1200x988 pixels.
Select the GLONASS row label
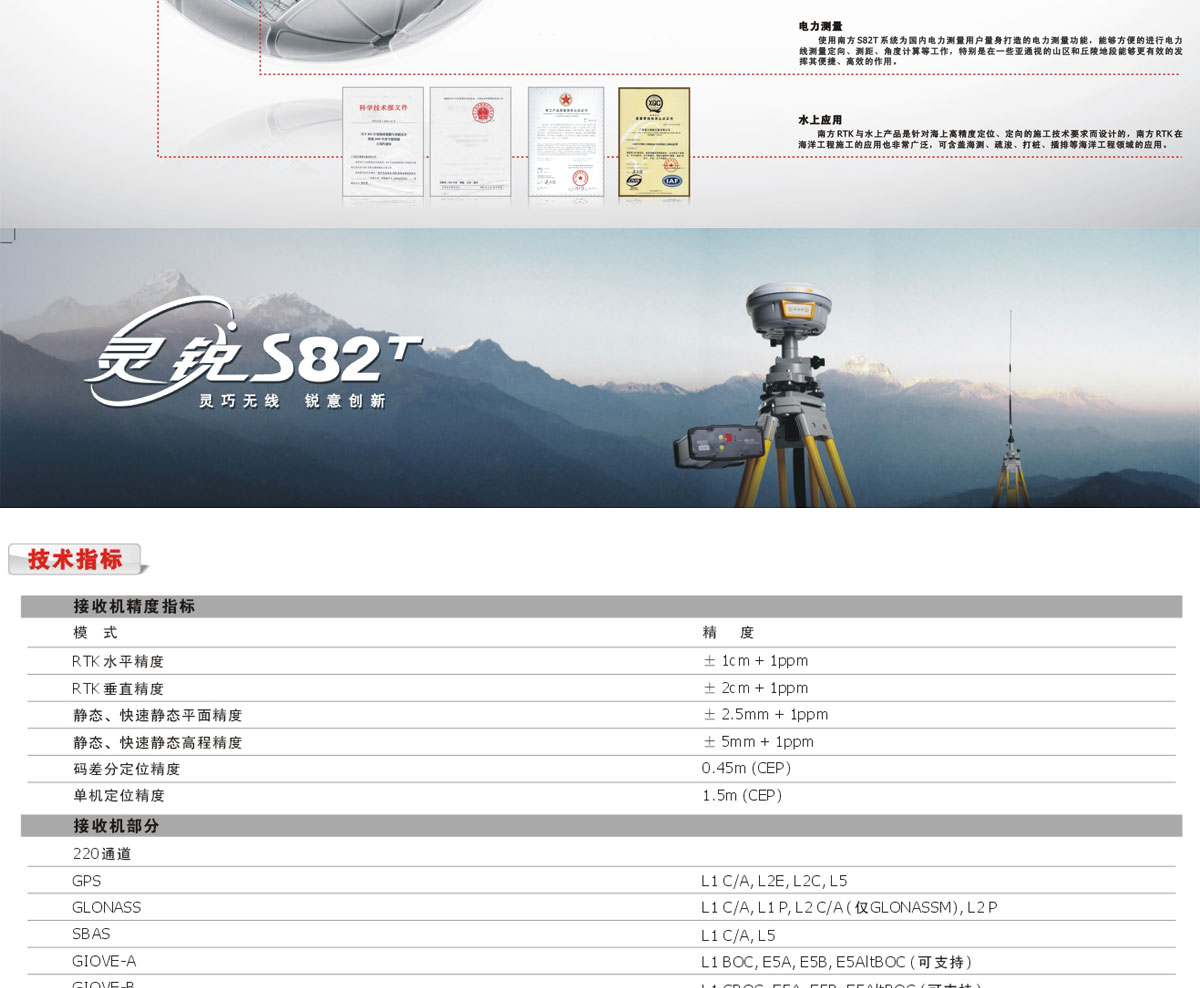click(x=106, y=908)
